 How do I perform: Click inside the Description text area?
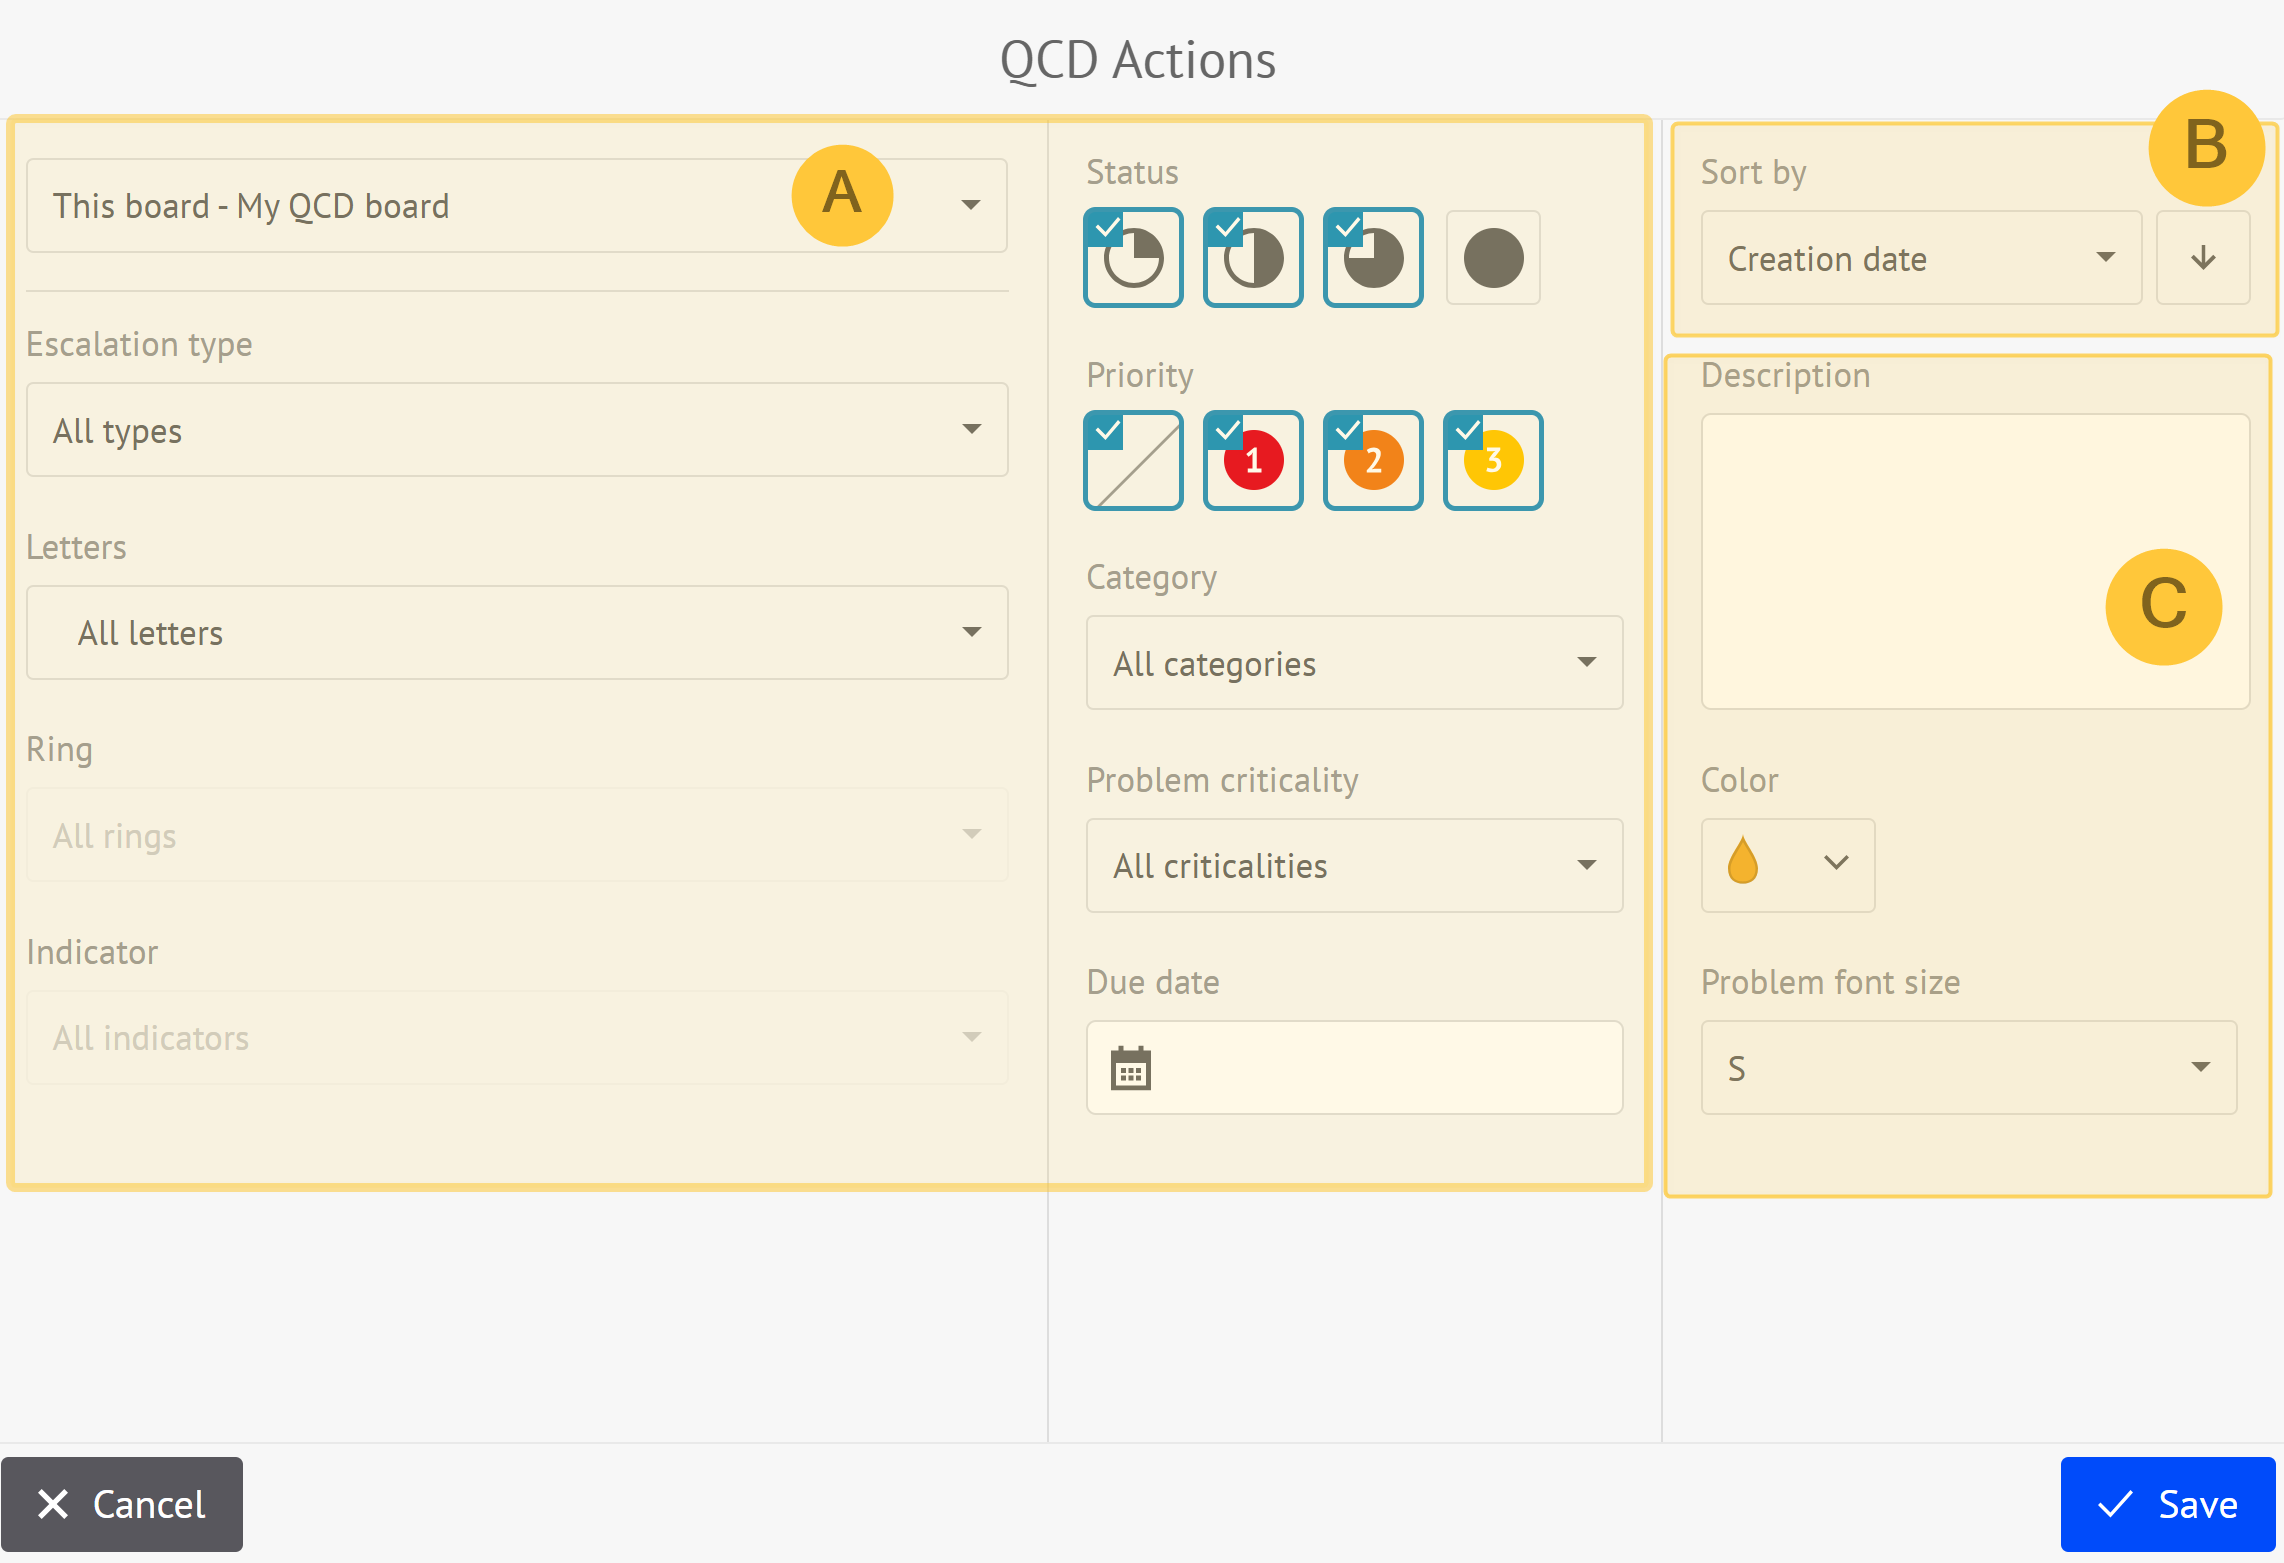[x=1975, y=562]
